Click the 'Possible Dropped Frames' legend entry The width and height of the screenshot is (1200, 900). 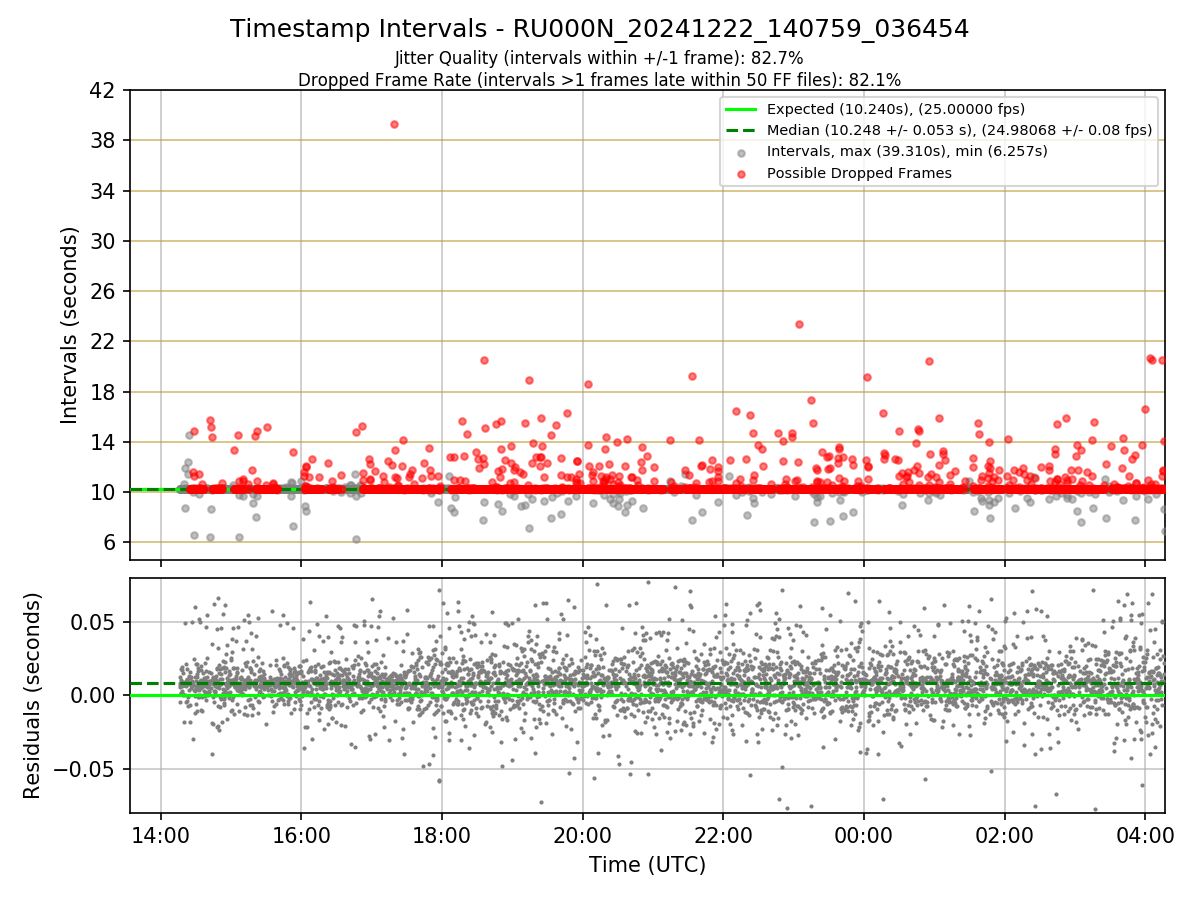[859, 173]
